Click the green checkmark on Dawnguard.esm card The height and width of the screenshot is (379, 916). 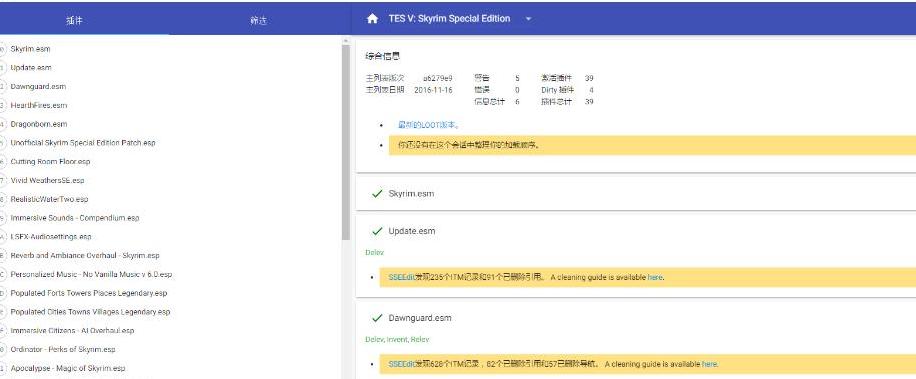click(377, 318)
